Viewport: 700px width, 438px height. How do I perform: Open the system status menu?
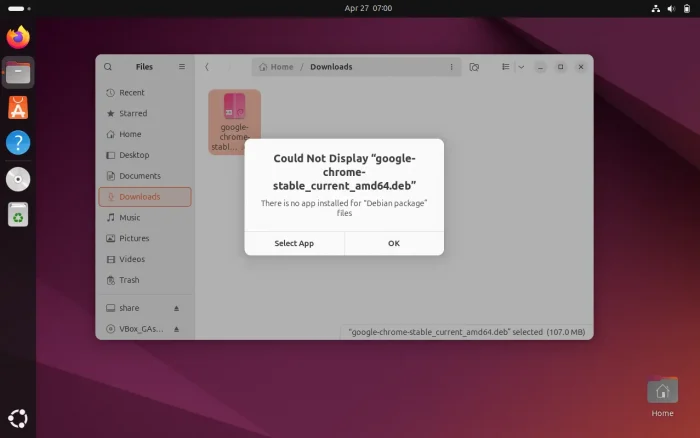(668, 8)
